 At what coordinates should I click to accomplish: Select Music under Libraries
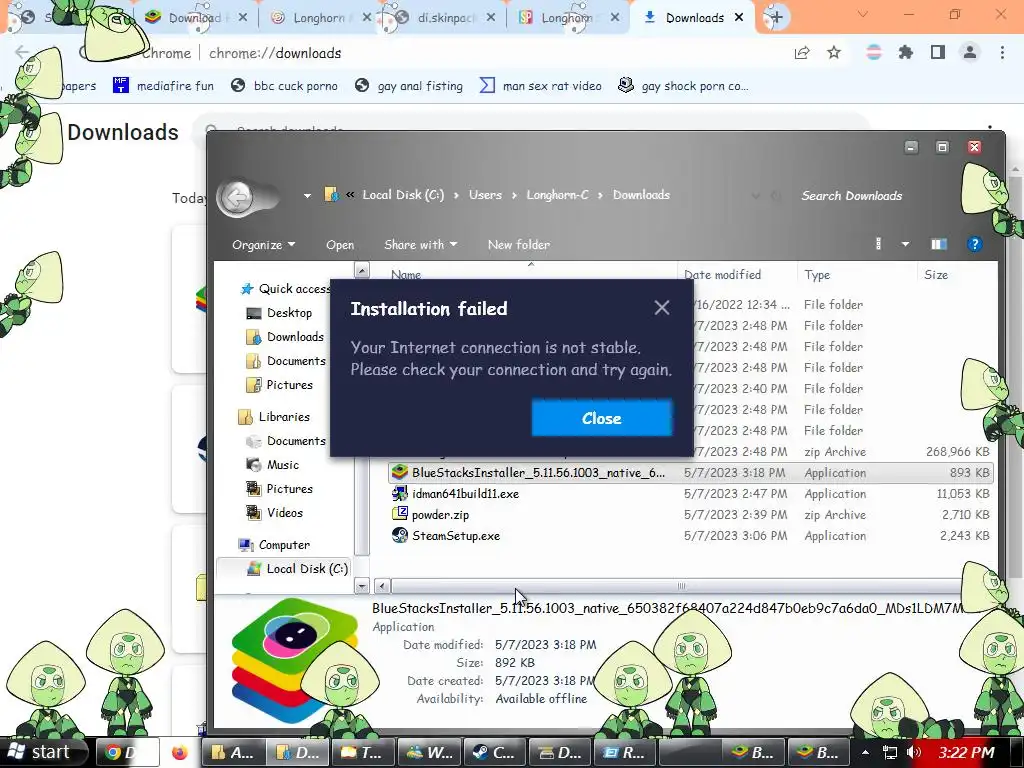pyautogui.click(x=282, y=465)
